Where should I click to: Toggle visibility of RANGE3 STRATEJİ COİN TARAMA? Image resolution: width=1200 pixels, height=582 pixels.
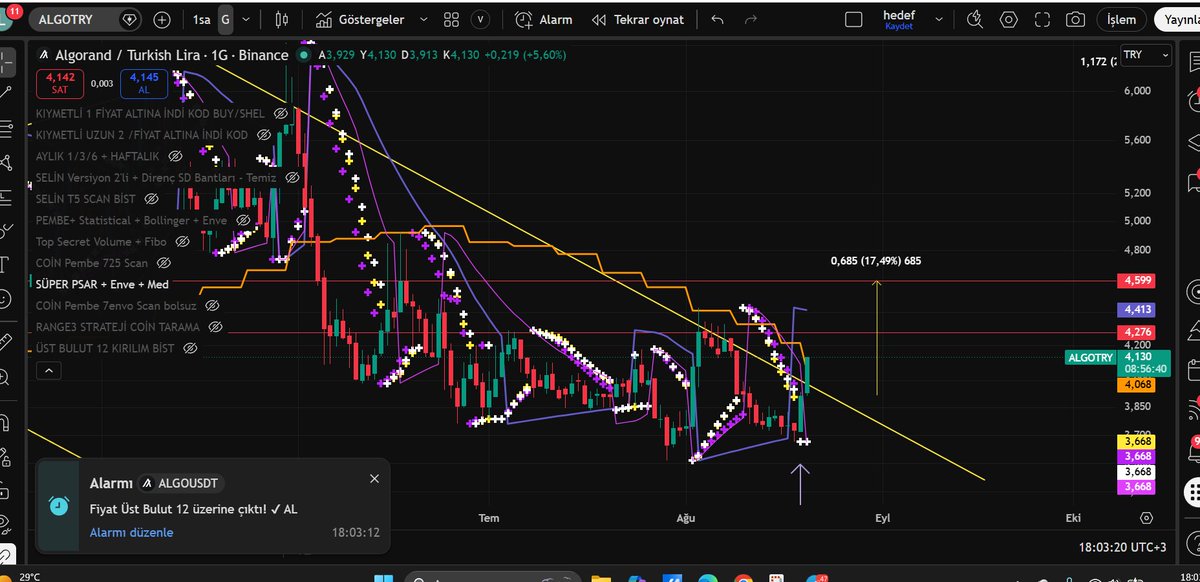click(214, 326)
